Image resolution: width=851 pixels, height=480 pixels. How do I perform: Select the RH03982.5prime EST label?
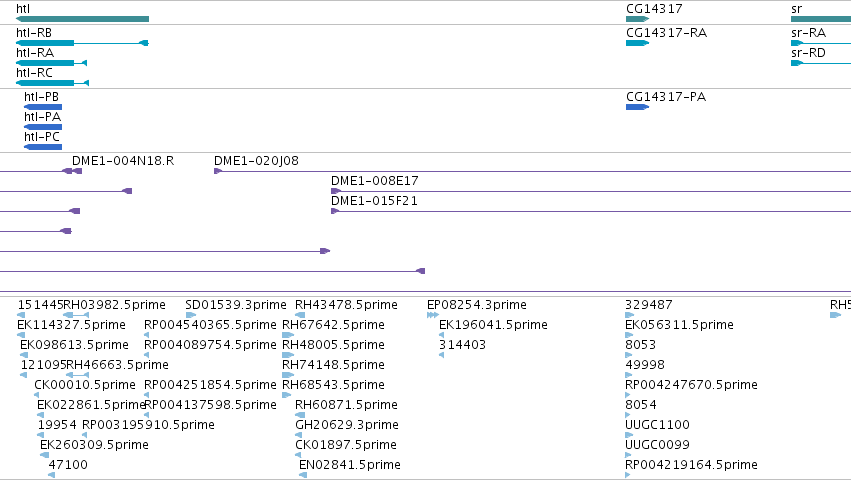pos(115,305)
